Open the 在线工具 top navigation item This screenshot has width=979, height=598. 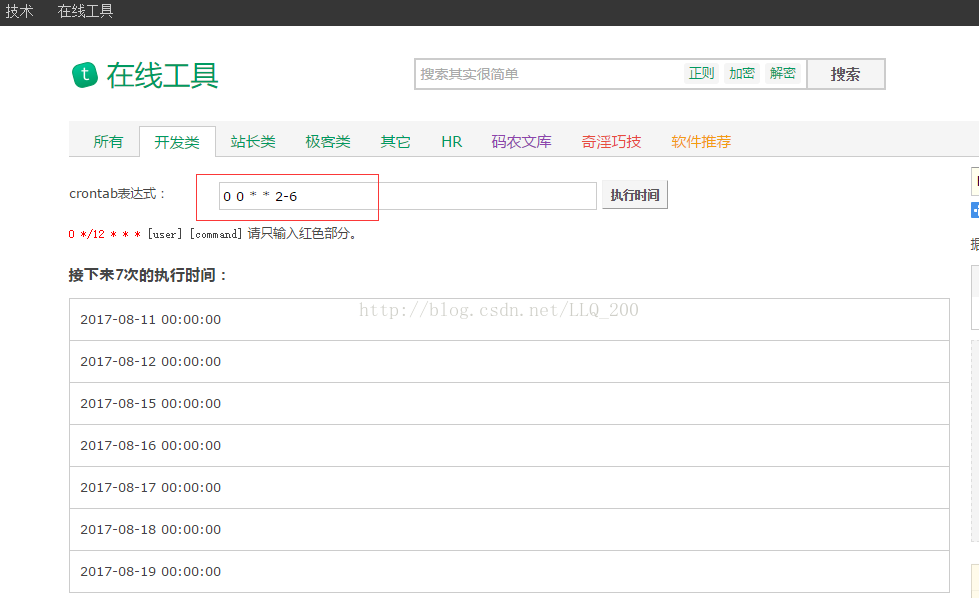pyautogui.click(x=85, y=11)
